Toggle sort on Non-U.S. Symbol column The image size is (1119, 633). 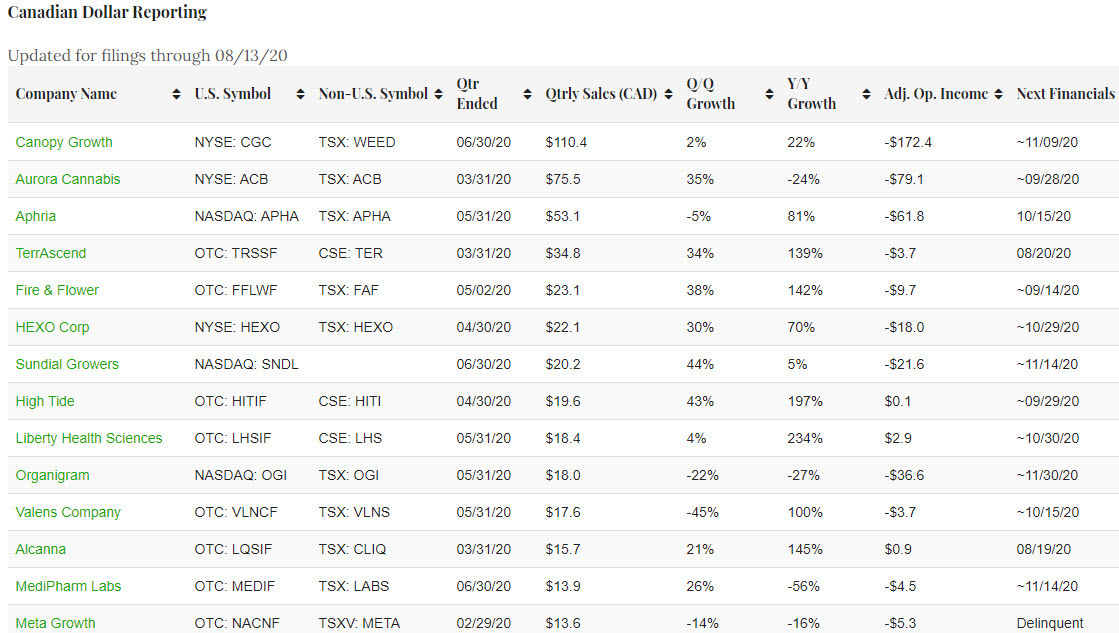coord(437,94)
